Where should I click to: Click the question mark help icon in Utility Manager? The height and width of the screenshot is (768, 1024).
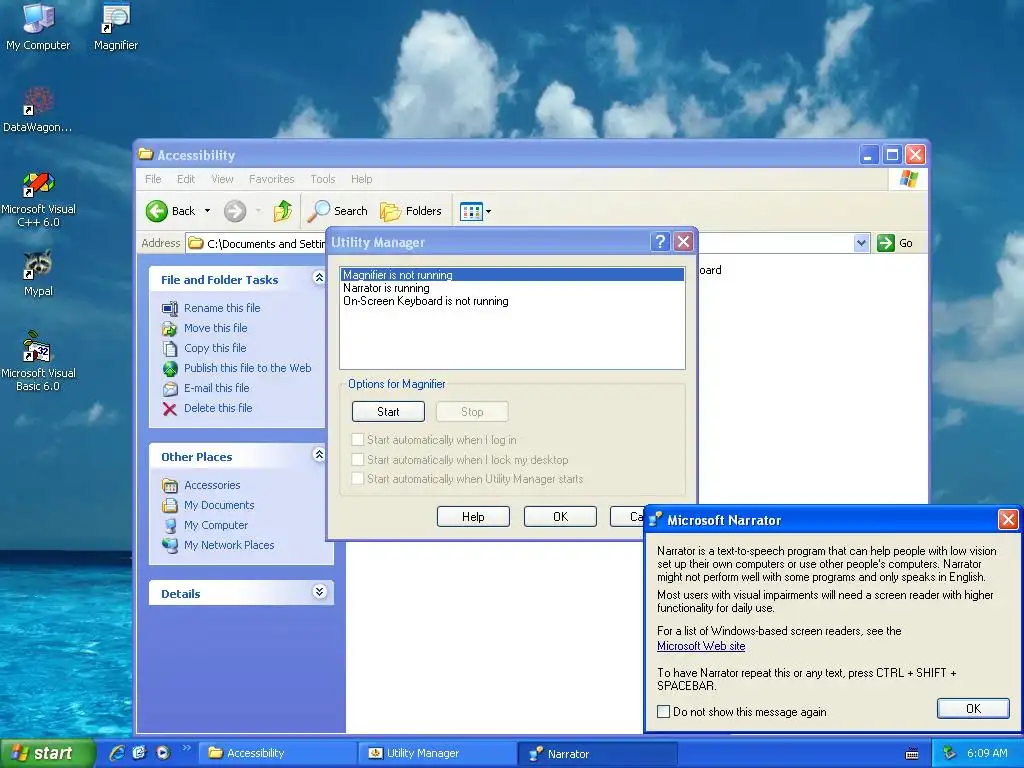(660, 242)
